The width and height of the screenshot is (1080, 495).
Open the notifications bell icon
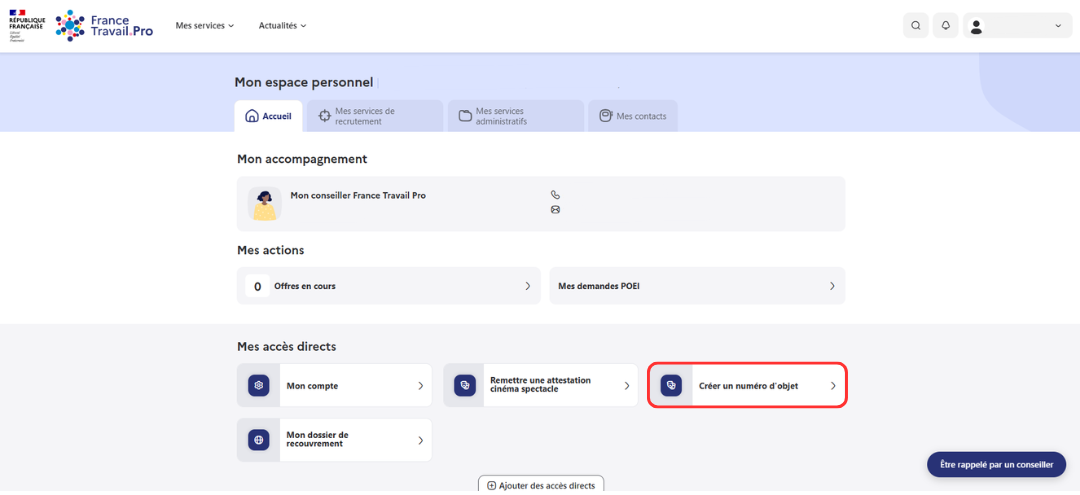click(x=946, y=25)
